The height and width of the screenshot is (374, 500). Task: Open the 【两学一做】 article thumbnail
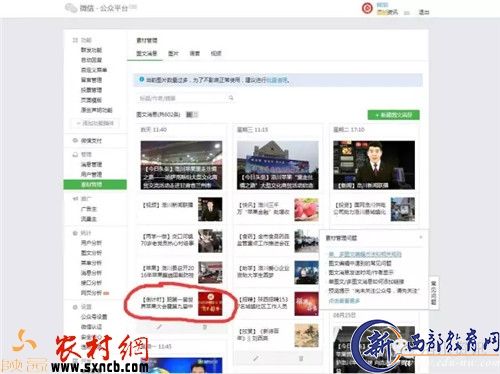[210, 241]
